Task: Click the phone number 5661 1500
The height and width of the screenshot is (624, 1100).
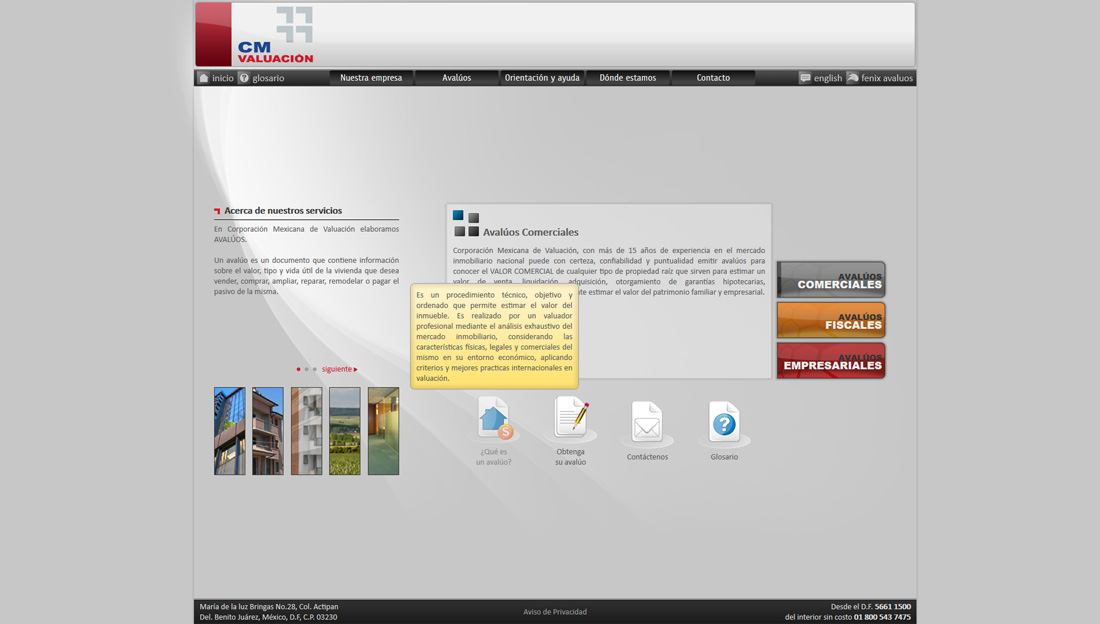Action: pyautogui.click(x=892, y=606)
